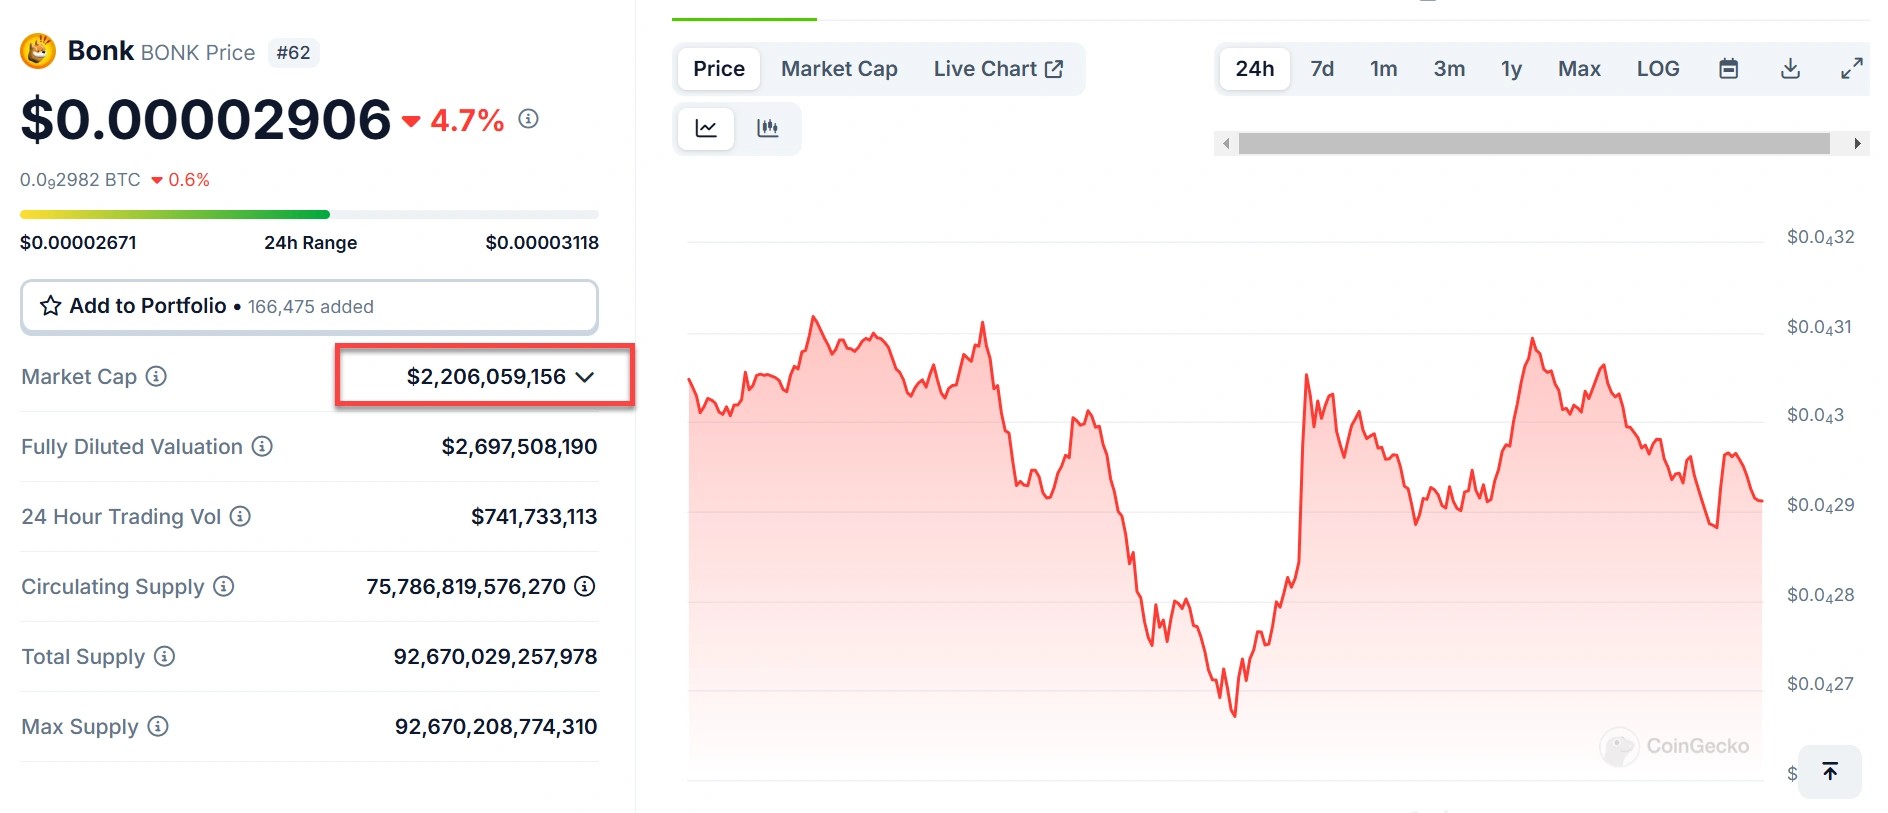Screen dimensions: 1888x813
Task: Show Total Supply info icon
Action: (165, 656)
